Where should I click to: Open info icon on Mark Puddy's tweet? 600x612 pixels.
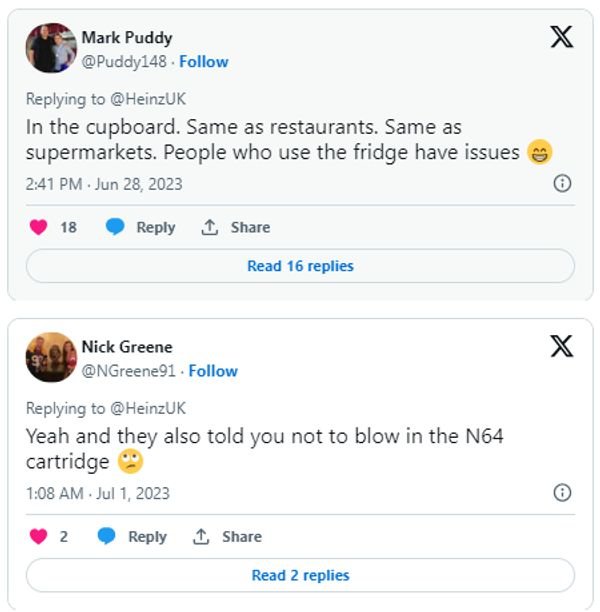(562, 184)
